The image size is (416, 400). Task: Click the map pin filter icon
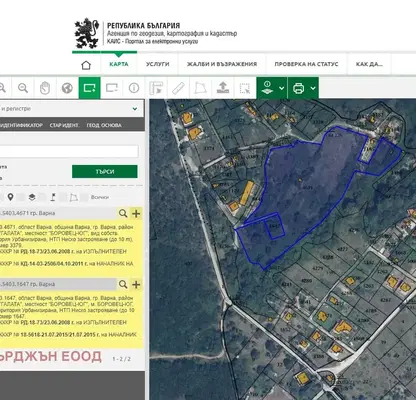tap(10, 197)
